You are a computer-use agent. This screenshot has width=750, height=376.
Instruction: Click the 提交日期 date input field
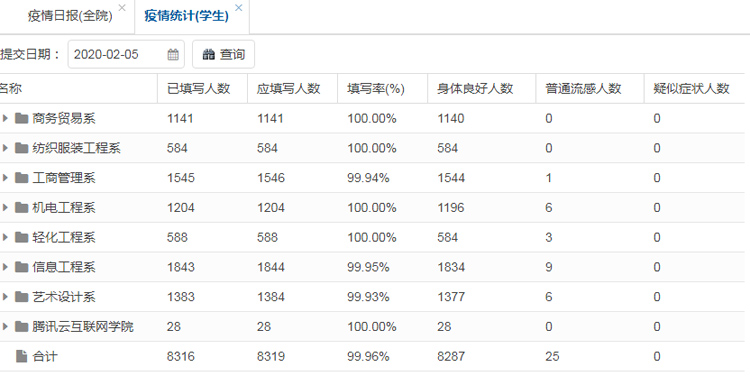(126, 55)
